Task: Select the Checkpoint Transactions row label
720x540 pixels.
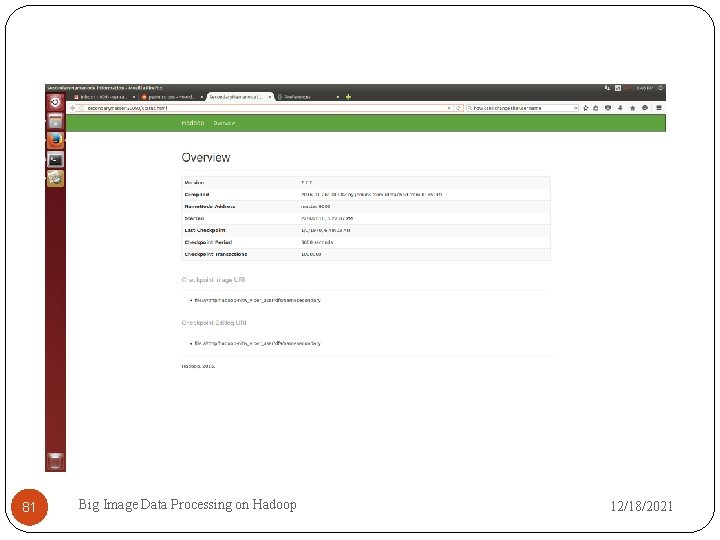Action: pos(216,254)
